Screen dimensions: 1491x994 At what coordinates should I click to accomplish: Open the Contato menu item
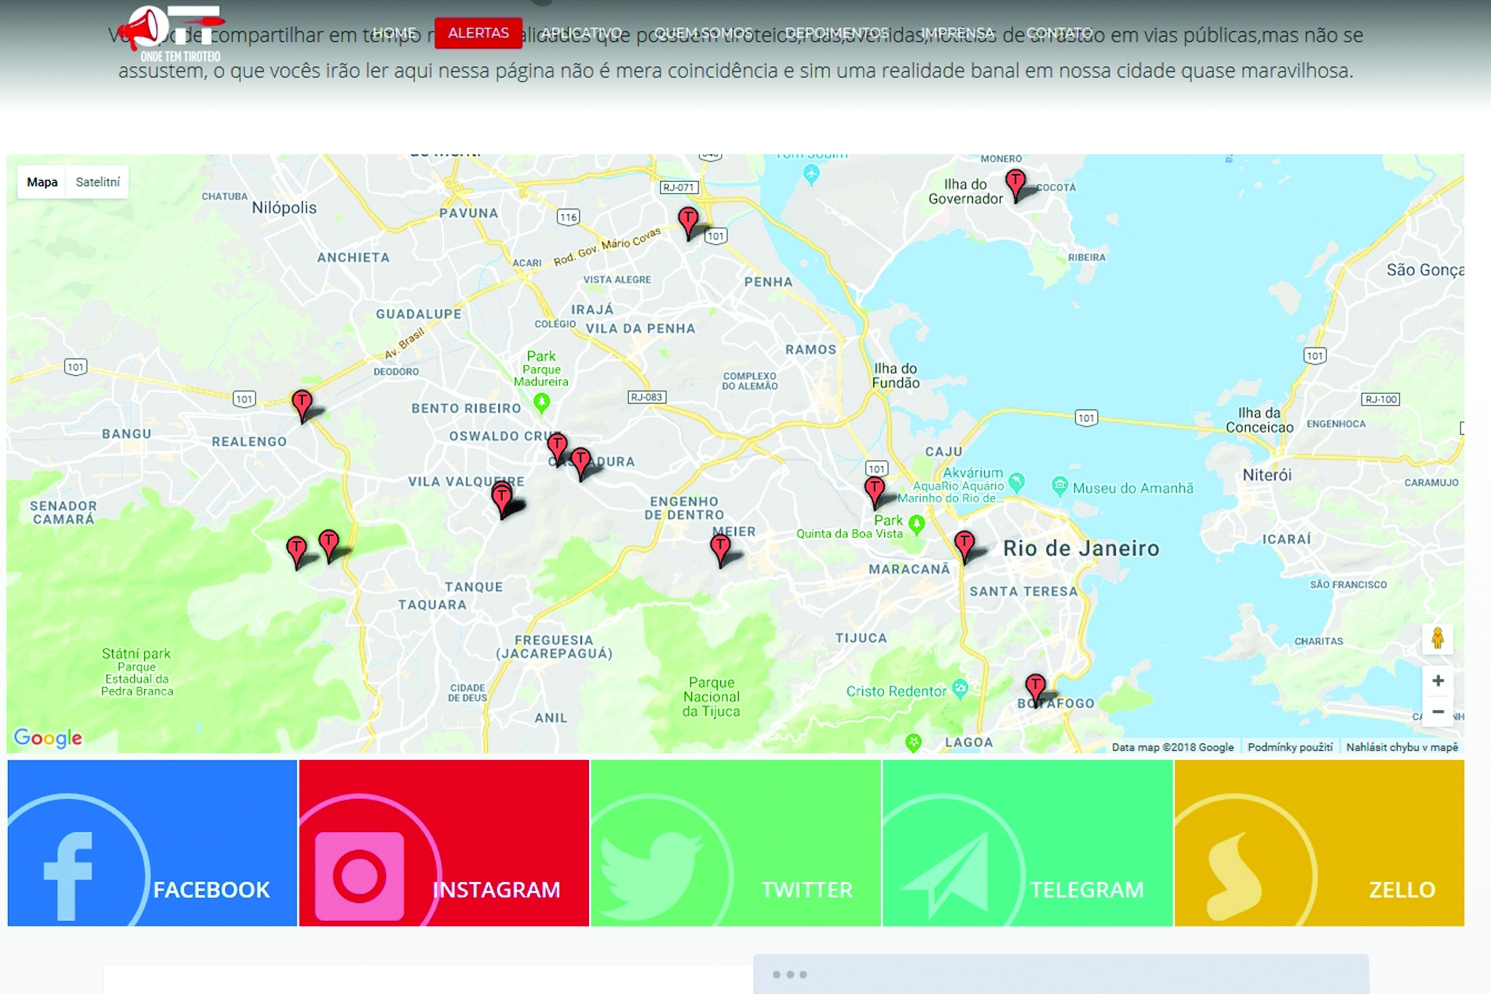pyautogui.click(x=1059, y=33)
